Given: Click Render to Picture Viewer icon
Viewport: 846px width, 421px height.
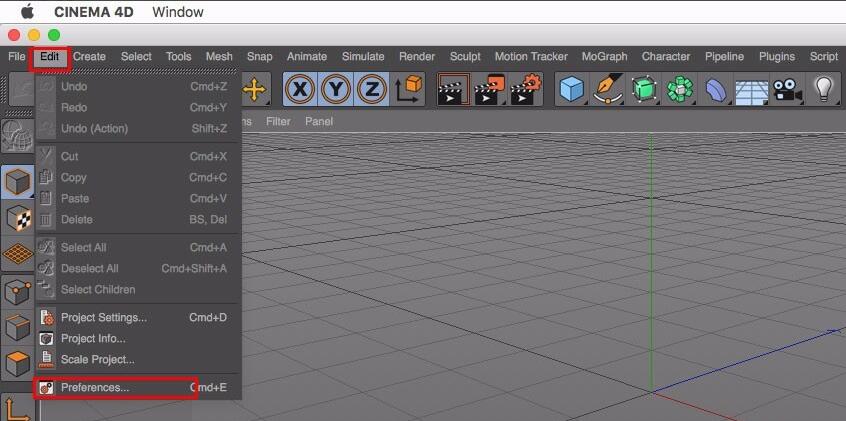Looking at the screenshot, I should point(489,90).
